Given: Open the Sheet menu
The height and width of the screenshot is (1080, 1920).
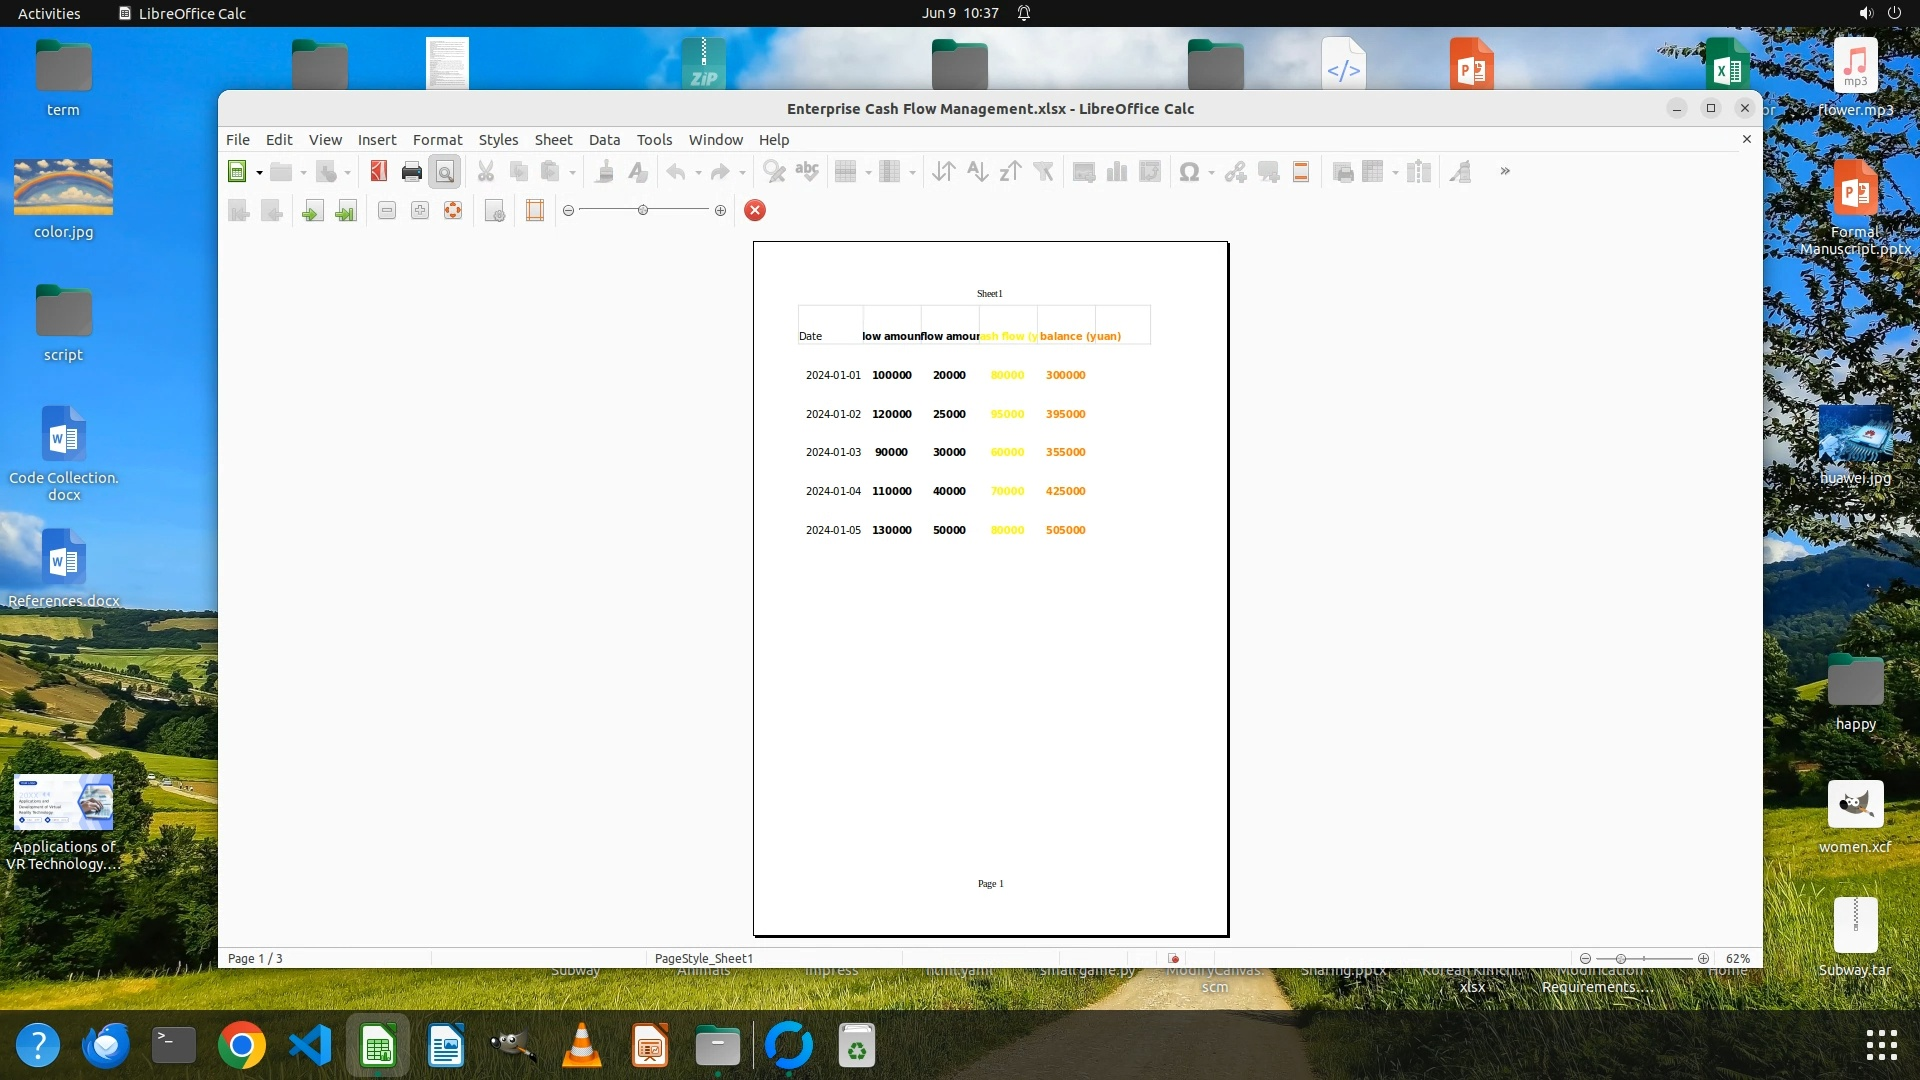Looking at the screenshot, I should [553, 140].
